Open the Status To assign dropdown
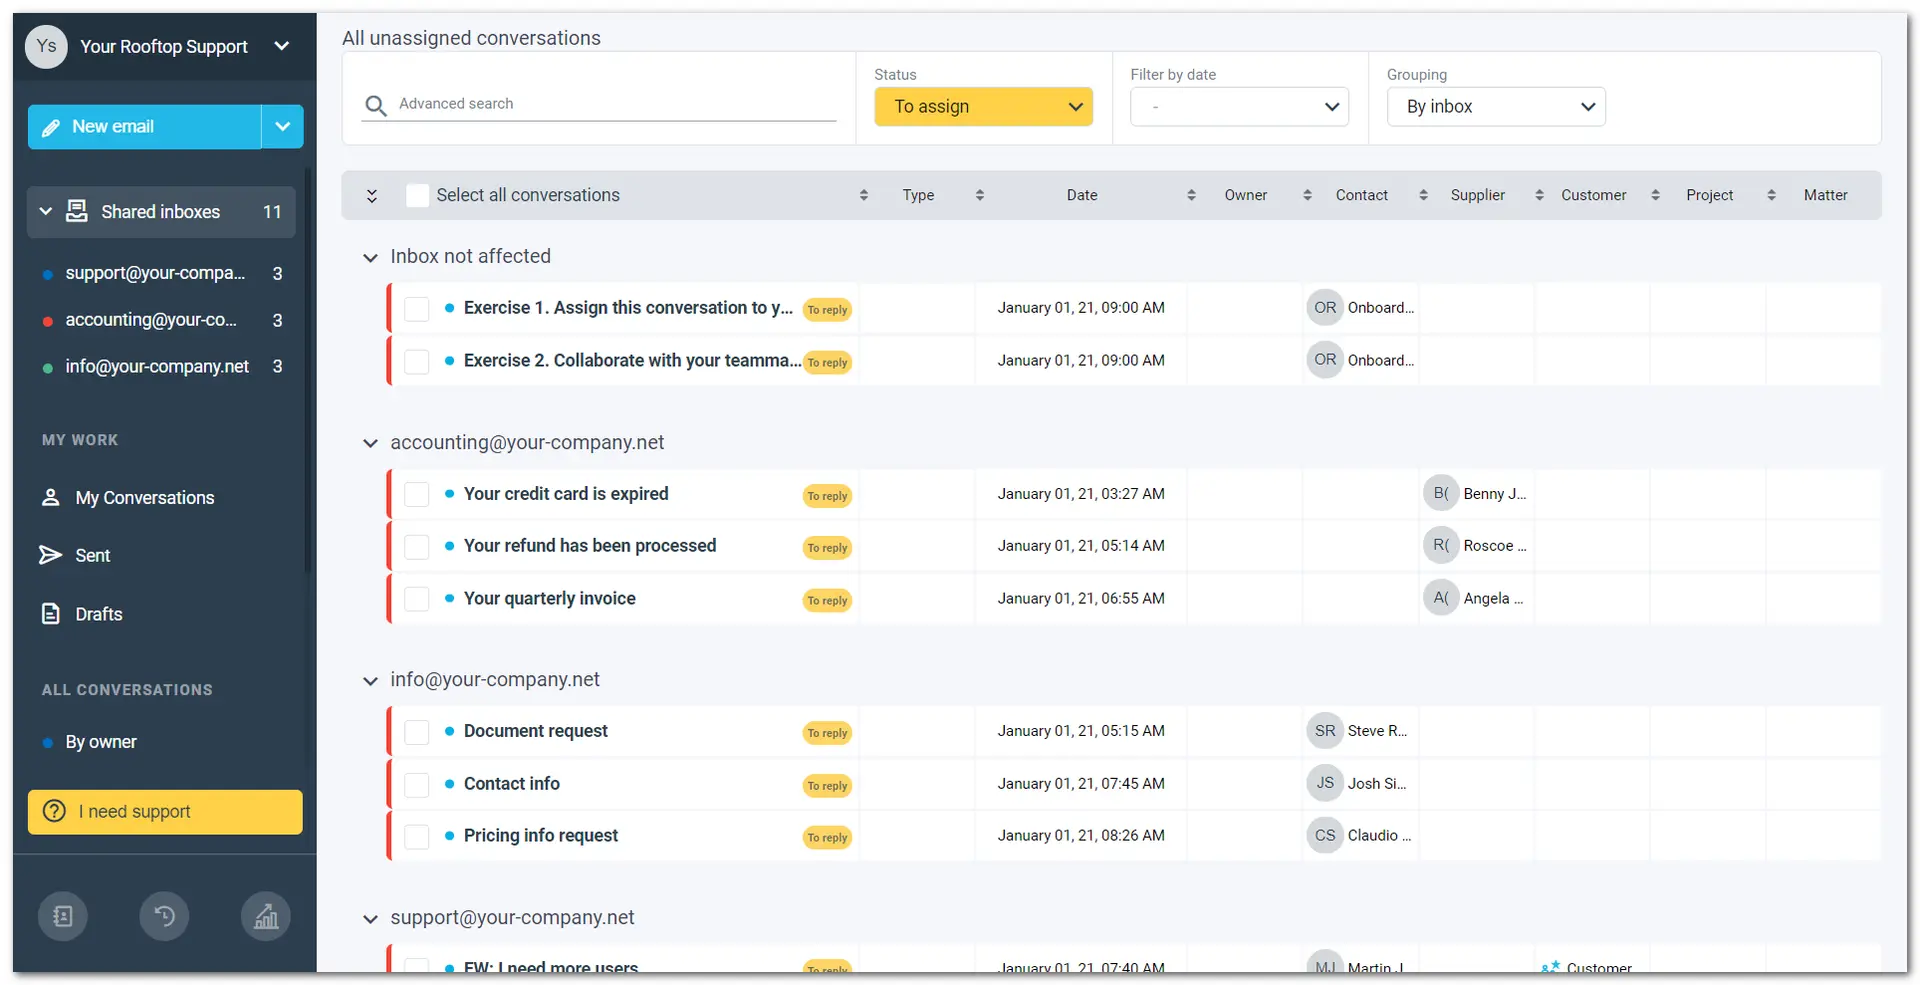The height and width of the screenshot is (985, 1920). 983,107
